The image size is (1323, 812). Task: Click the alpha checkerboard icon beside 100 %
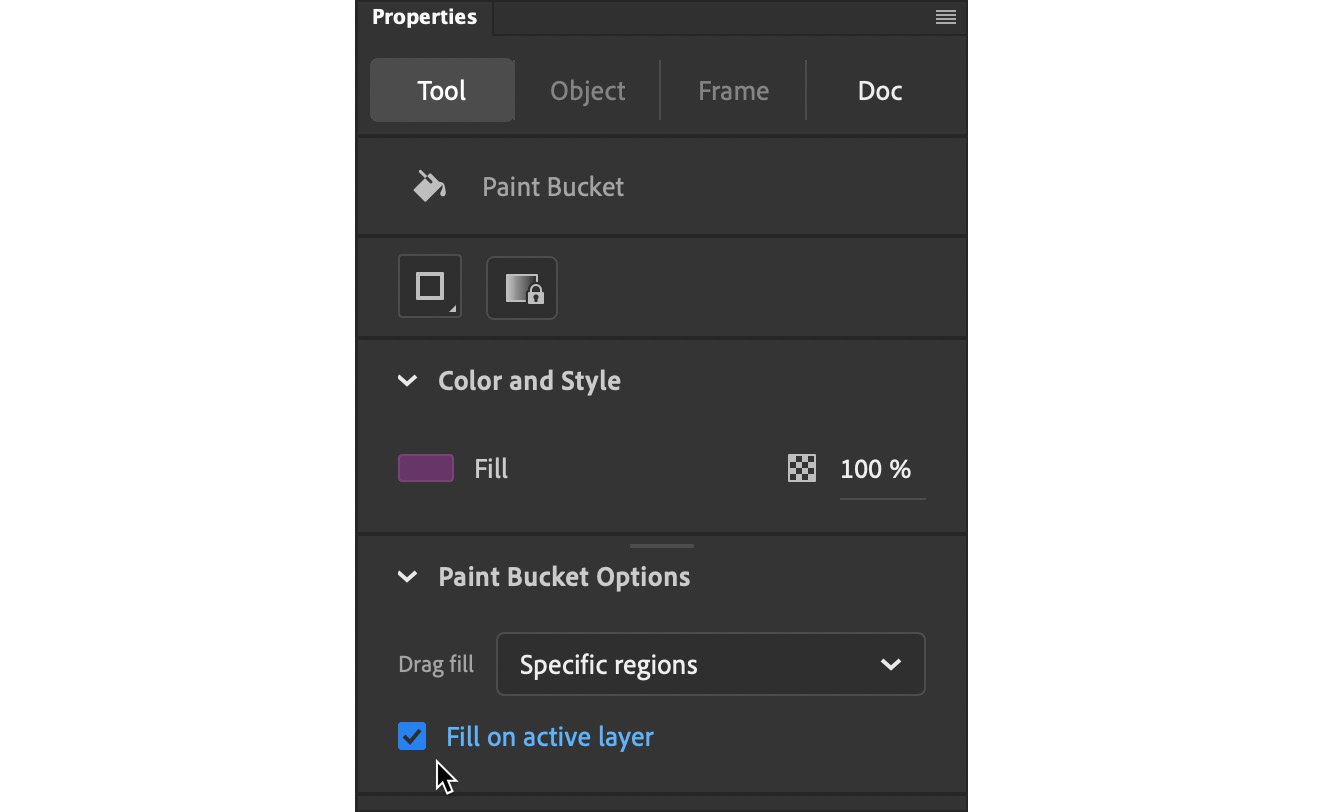[x=802, y=468]
